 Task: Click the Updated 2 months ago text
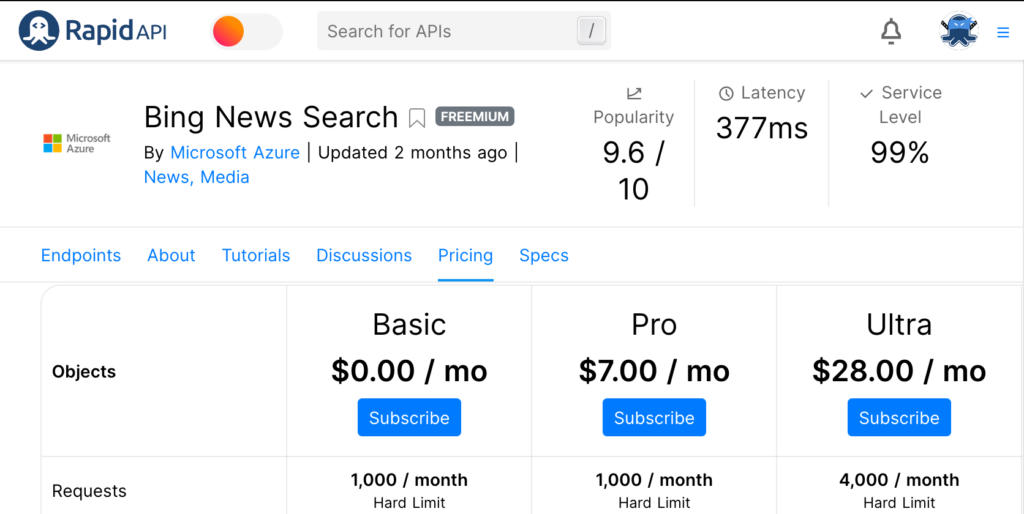click(412, 153)
